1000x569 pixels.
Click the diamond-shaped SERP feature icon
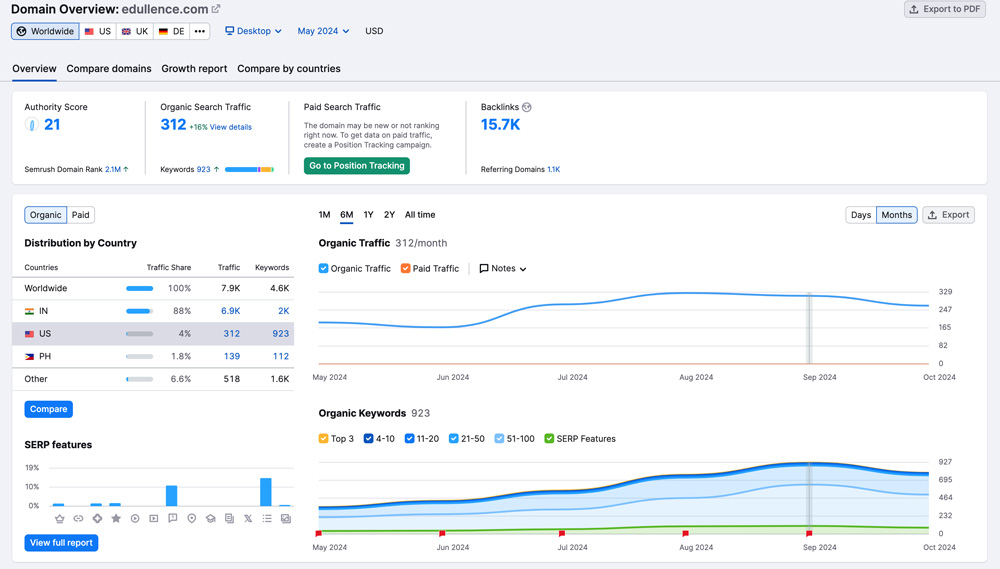[x=97, y=519]
